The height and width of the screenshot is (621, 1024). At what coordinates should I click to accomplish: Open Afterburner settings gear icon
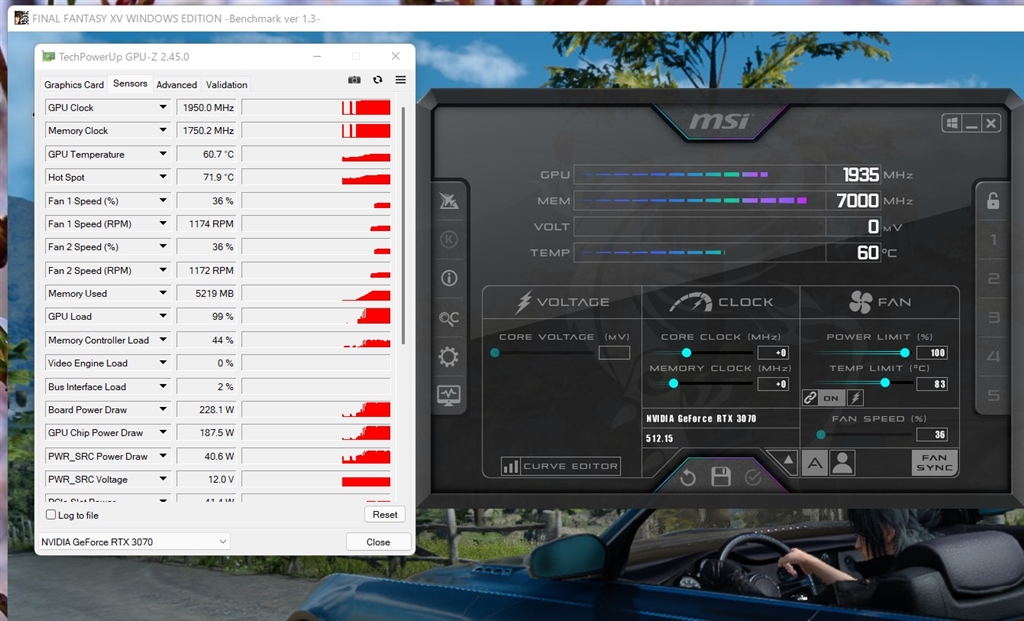(449, 357)
